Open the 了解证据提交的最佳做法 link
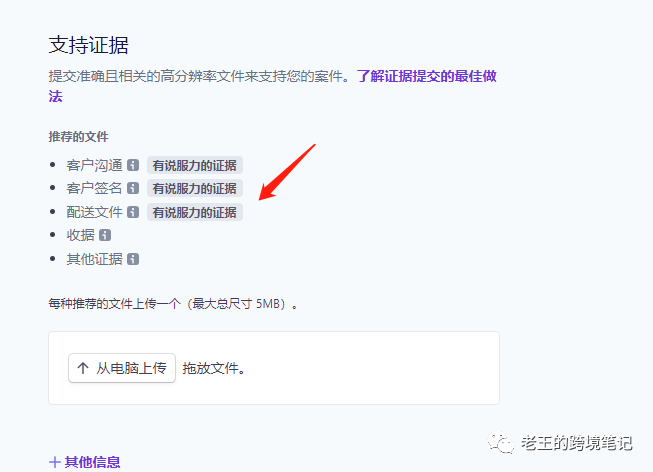 point(427,77)
